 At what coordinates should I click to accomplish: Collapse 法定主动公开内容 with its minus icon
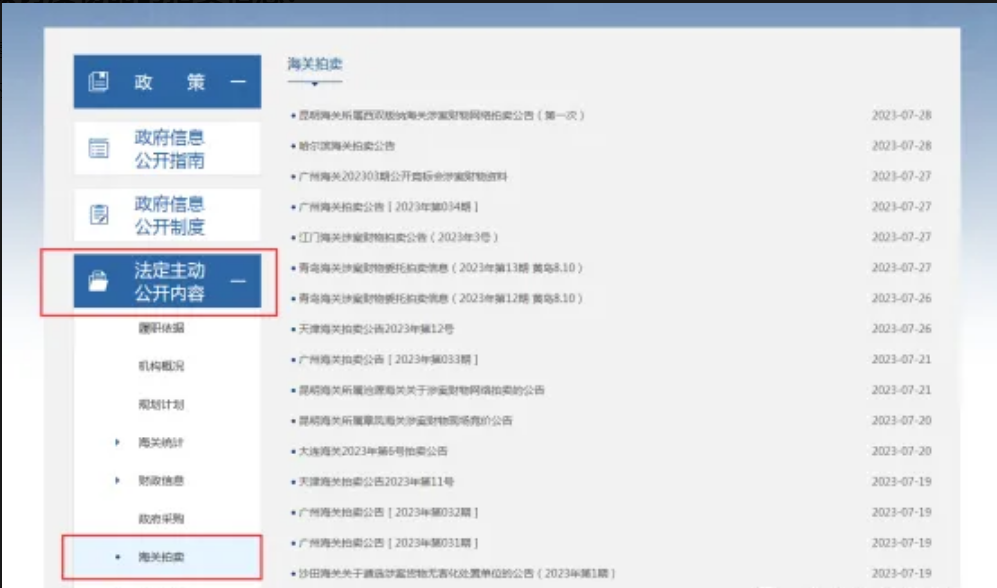tap(238, 281)
